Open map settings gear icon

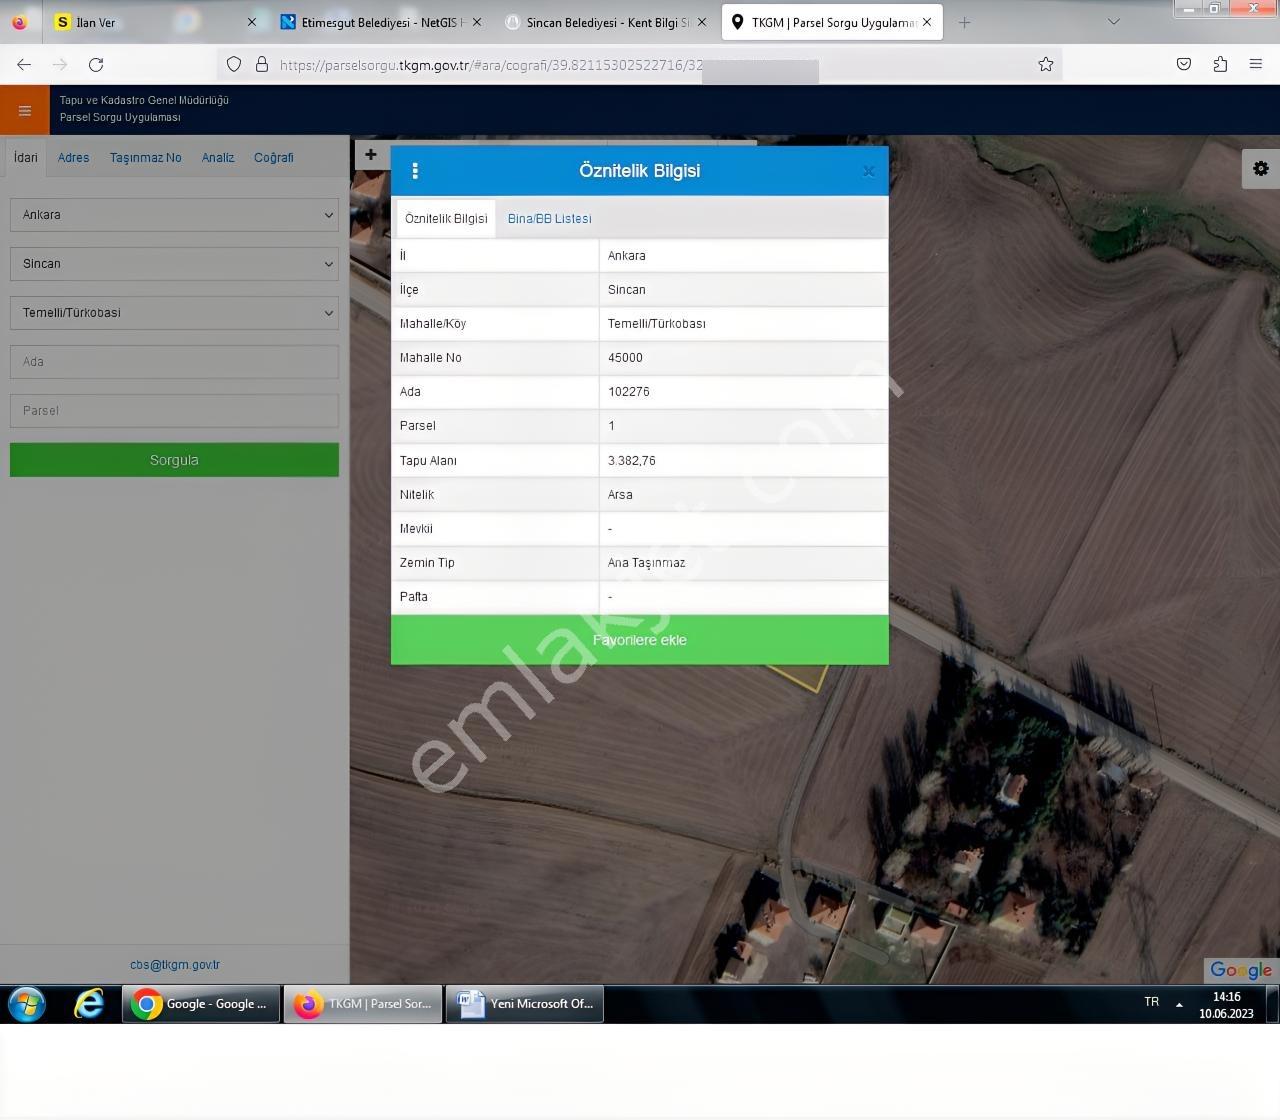1261,169
